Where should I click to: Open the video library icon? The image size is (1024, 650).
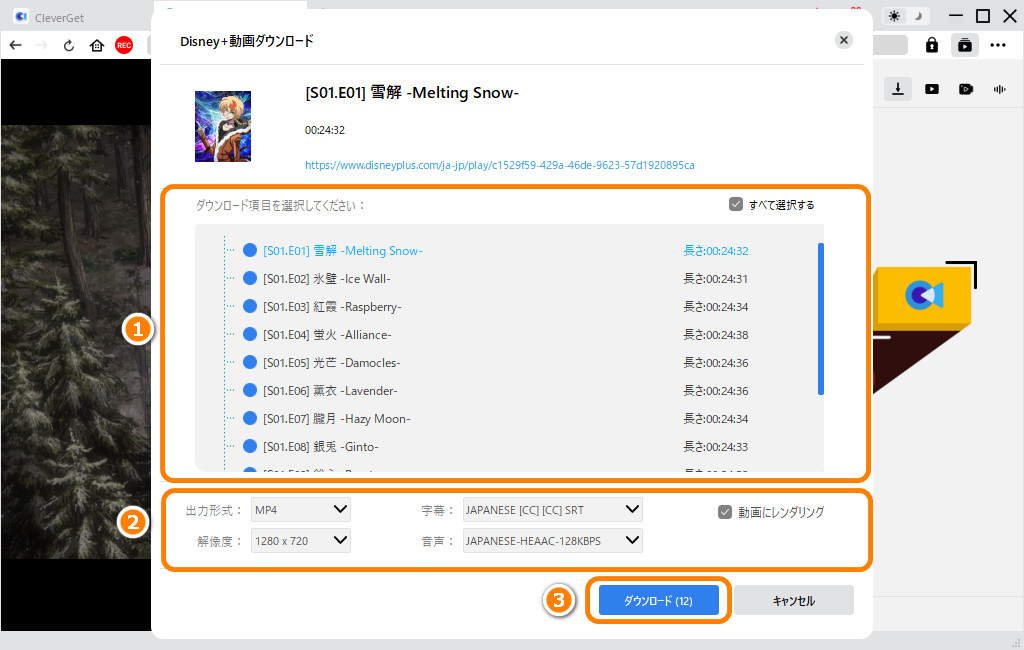[965, 45]
